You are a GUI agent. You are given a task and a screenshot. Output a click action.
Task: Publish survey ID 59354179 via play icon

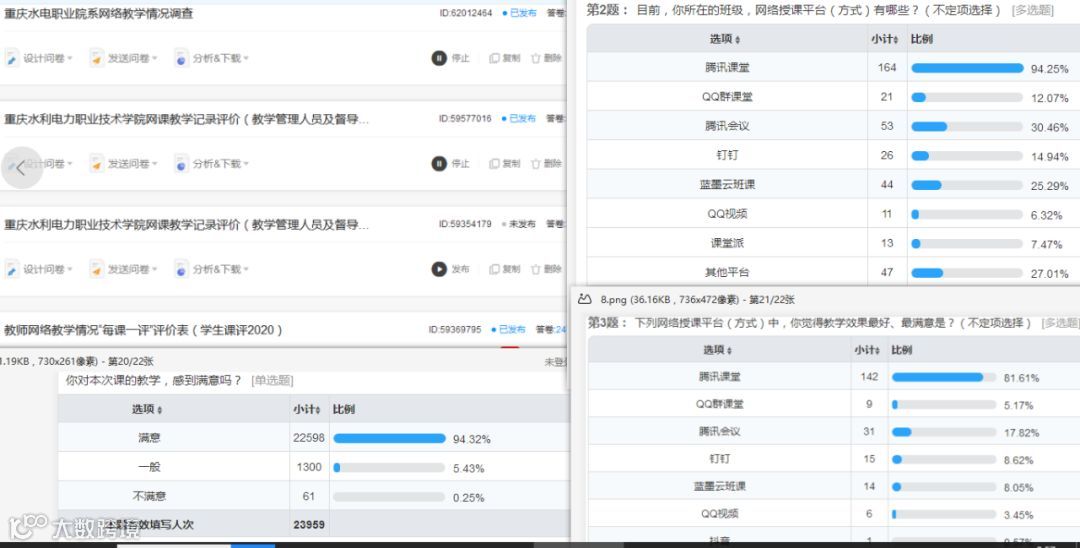[439, 269]
